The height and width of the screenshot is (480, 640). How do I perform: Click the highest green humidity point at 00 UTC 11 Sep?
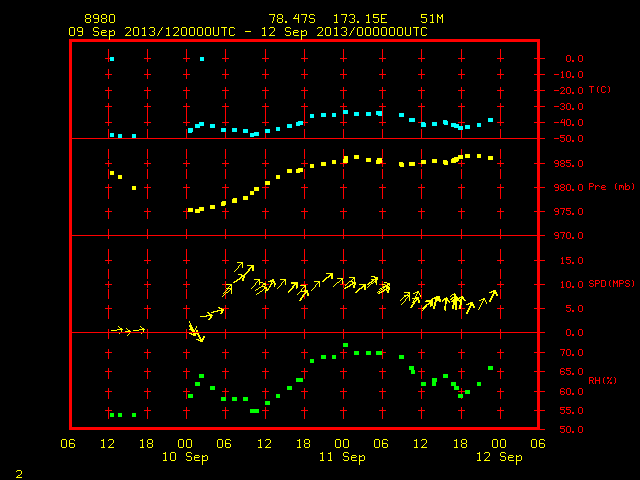(345, 345)
